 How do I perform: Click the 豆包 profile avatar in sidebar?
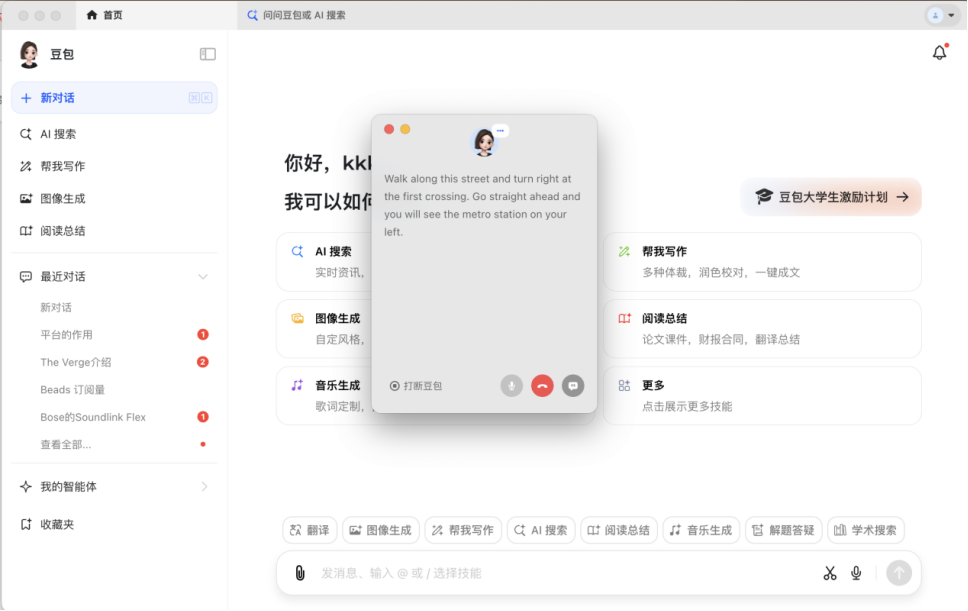coord(29,54)
